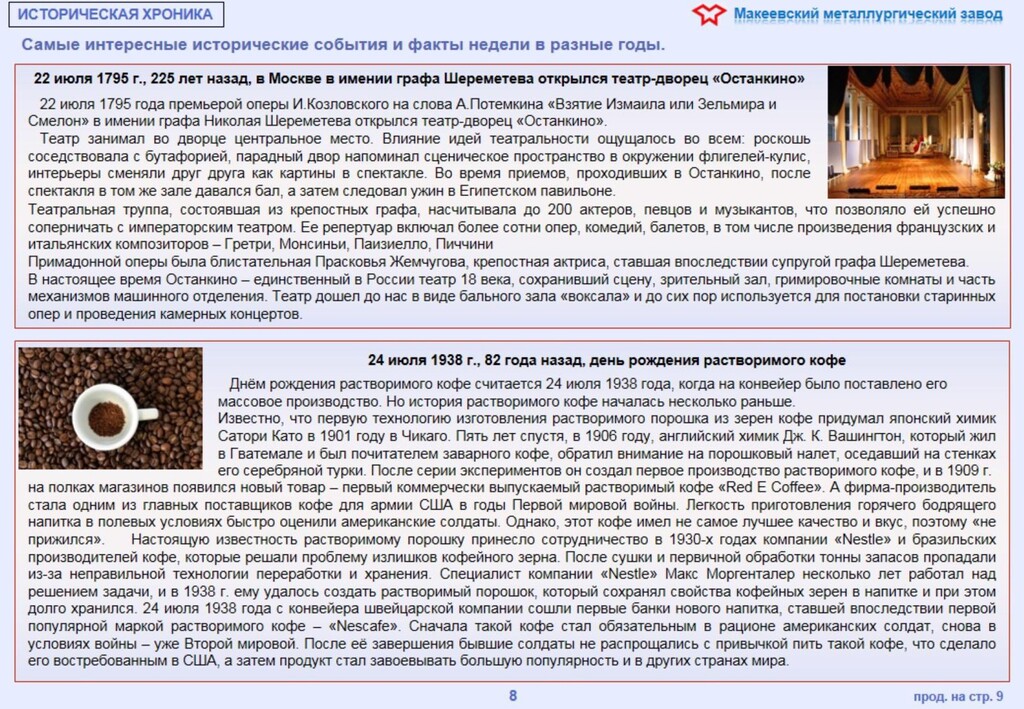Open the coffee cup and beans photo
This screenshot has height=709, width=1024.
click(x=110, y=408)
